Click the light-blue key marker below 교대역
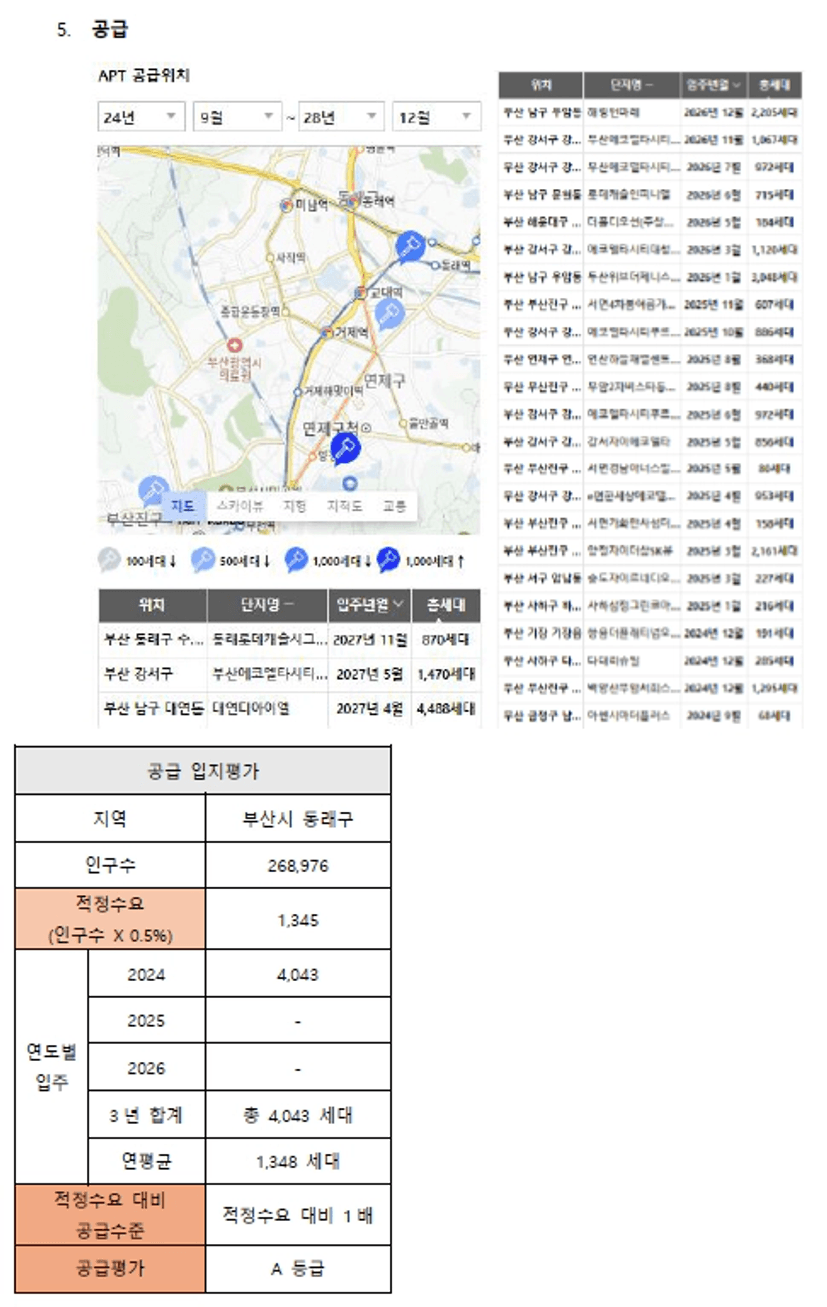The height and width of the screenshot is (1307, 827). (388, 317)
